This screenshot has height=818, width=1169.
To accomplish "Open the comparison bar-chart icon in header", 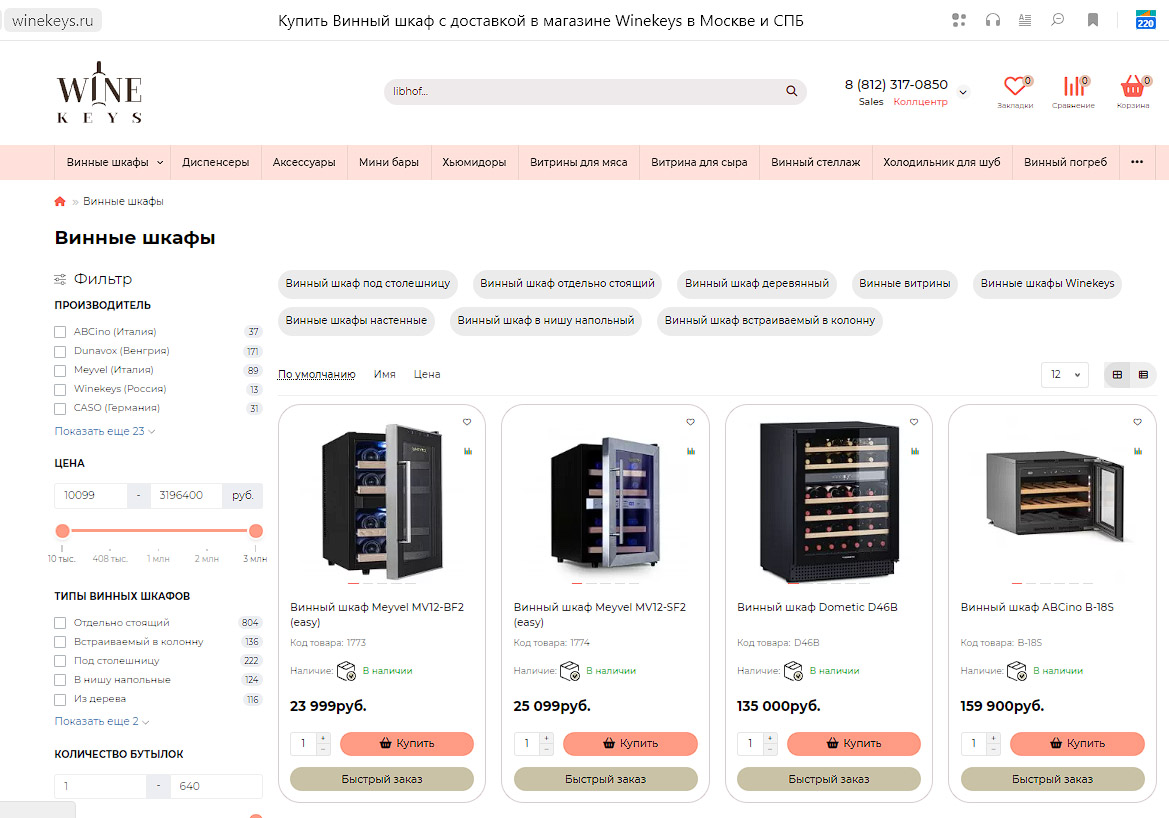I will click(x=1074, y=86).
